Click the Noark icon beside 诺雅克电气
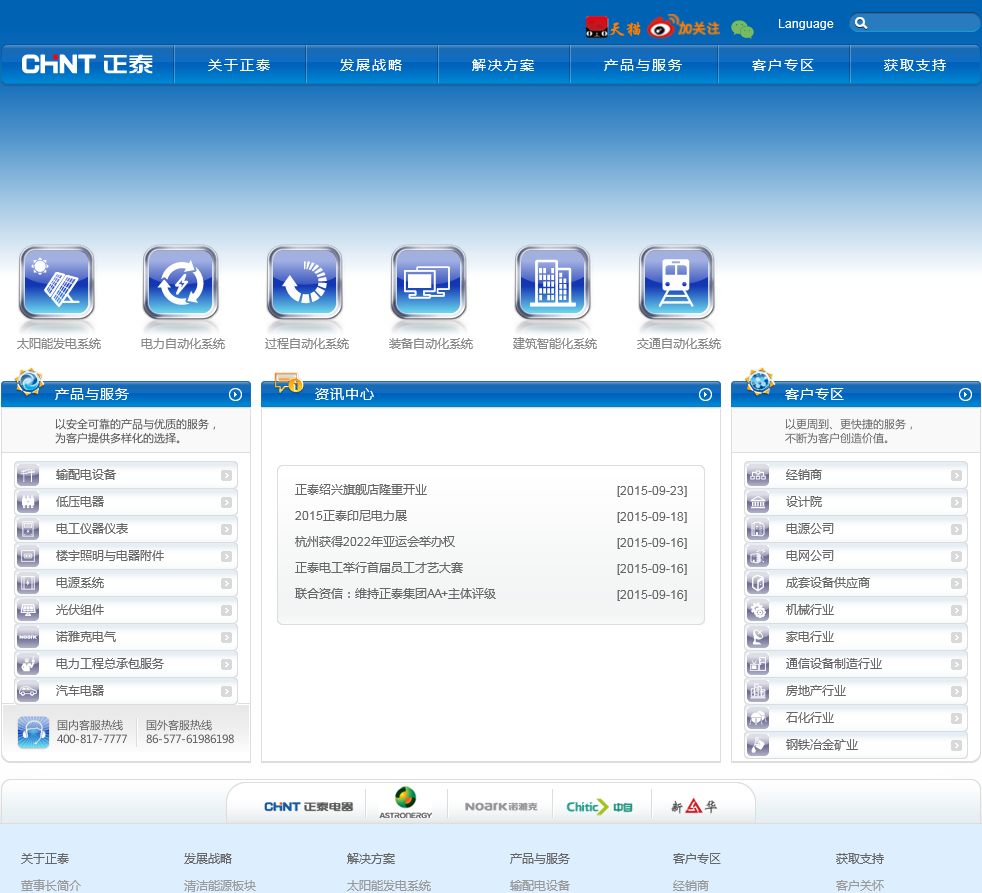982x893 pixels. [x=28, y=637]
